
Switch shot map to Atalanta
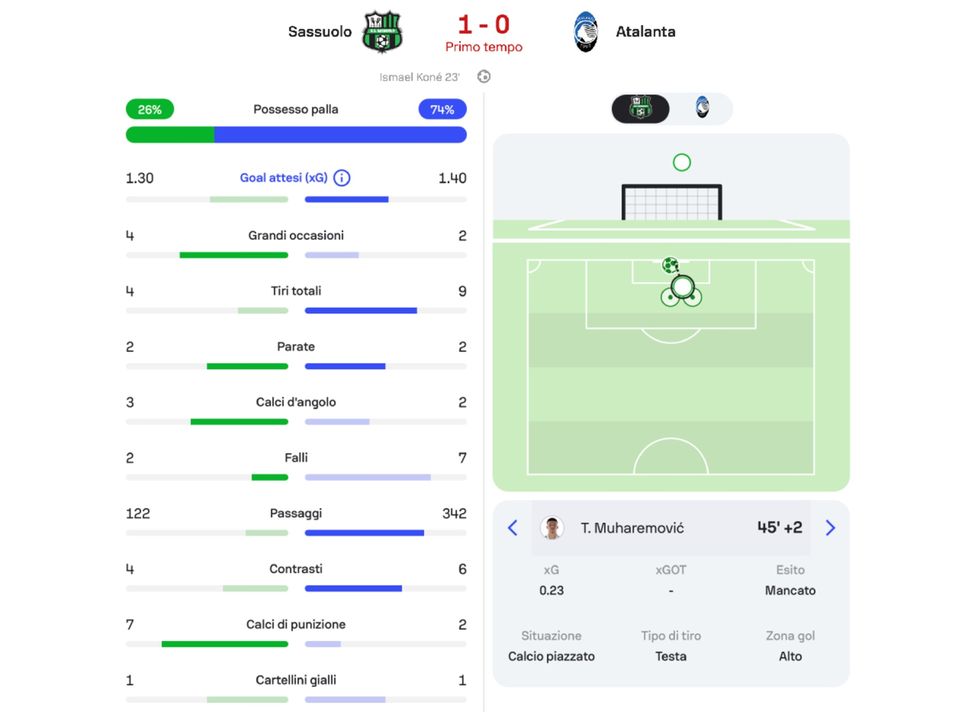pos(702,108)
